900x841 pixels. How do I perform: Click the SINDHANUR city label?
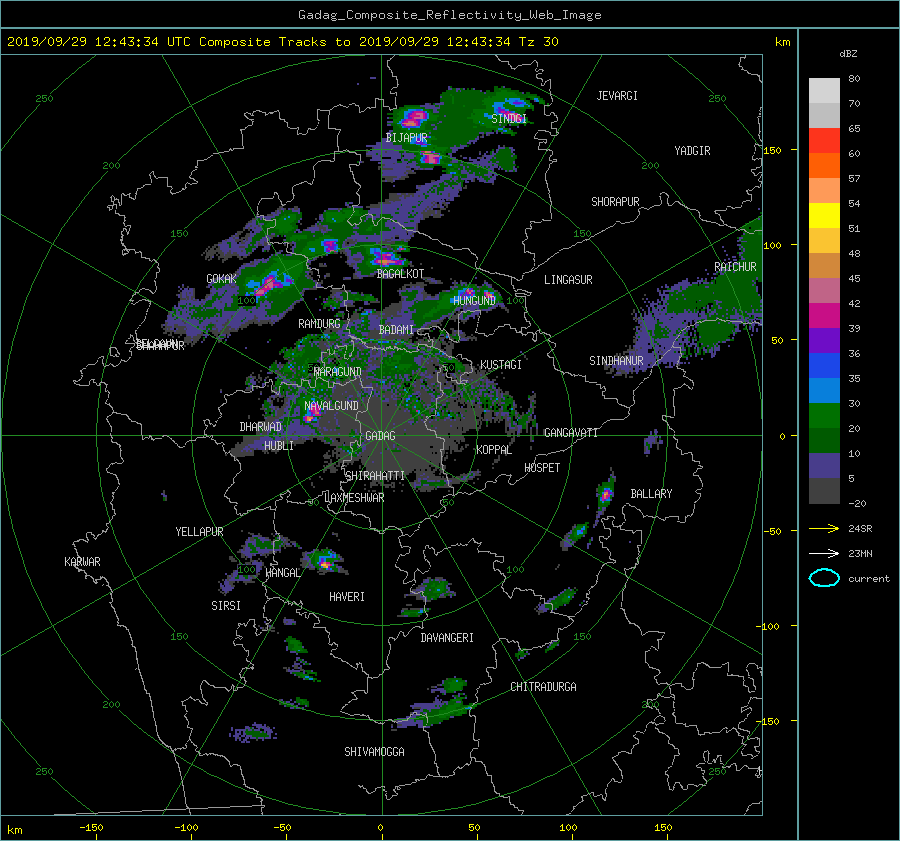pos(616,361)
